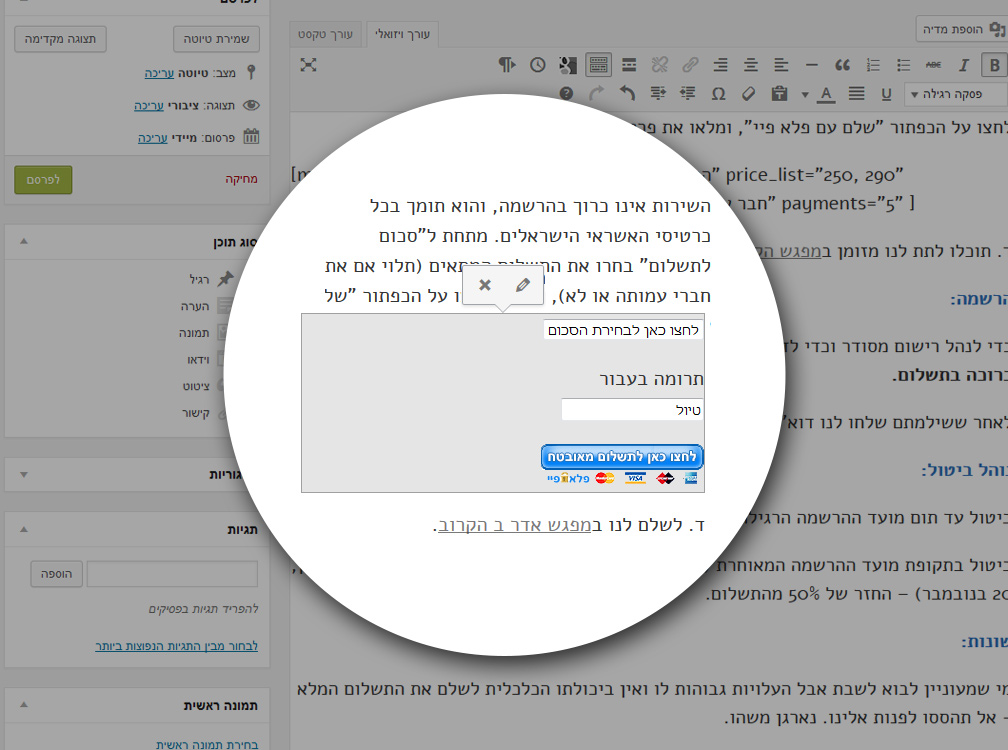The image size is (1008, 750).
Task: Switch to the 'עורך טקסט' text editor tab
Action: [x=325, y=34]
